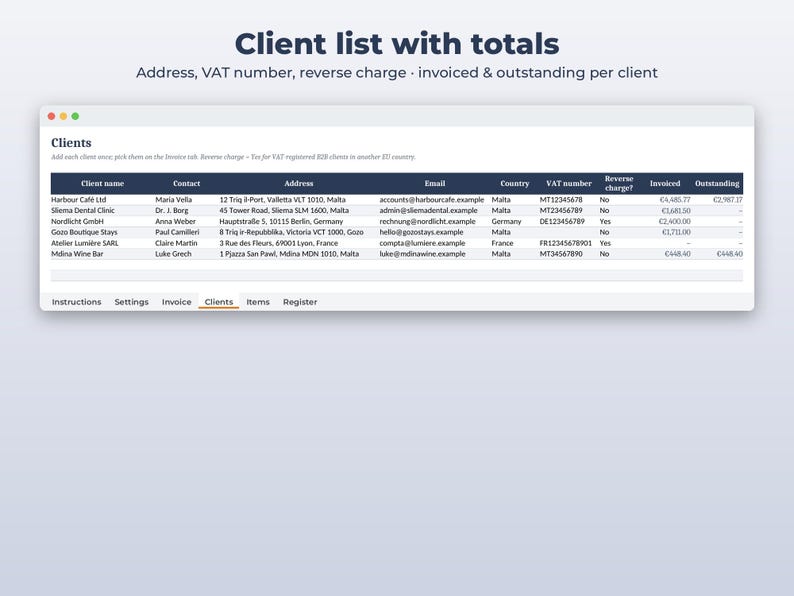
Task: Click the Contact column header
Action: [186, 183]
